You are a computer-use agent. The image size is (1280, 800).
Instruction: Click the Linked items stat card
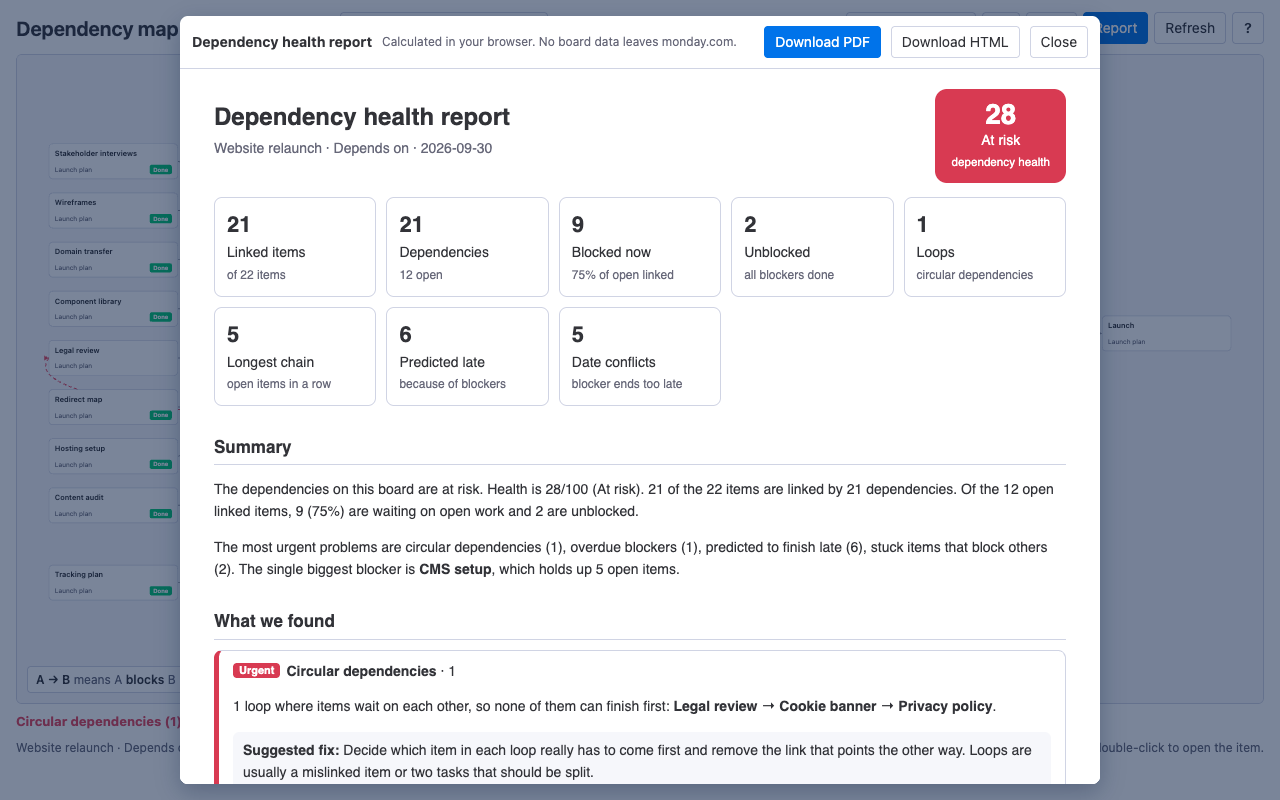(x=295, y=247)
